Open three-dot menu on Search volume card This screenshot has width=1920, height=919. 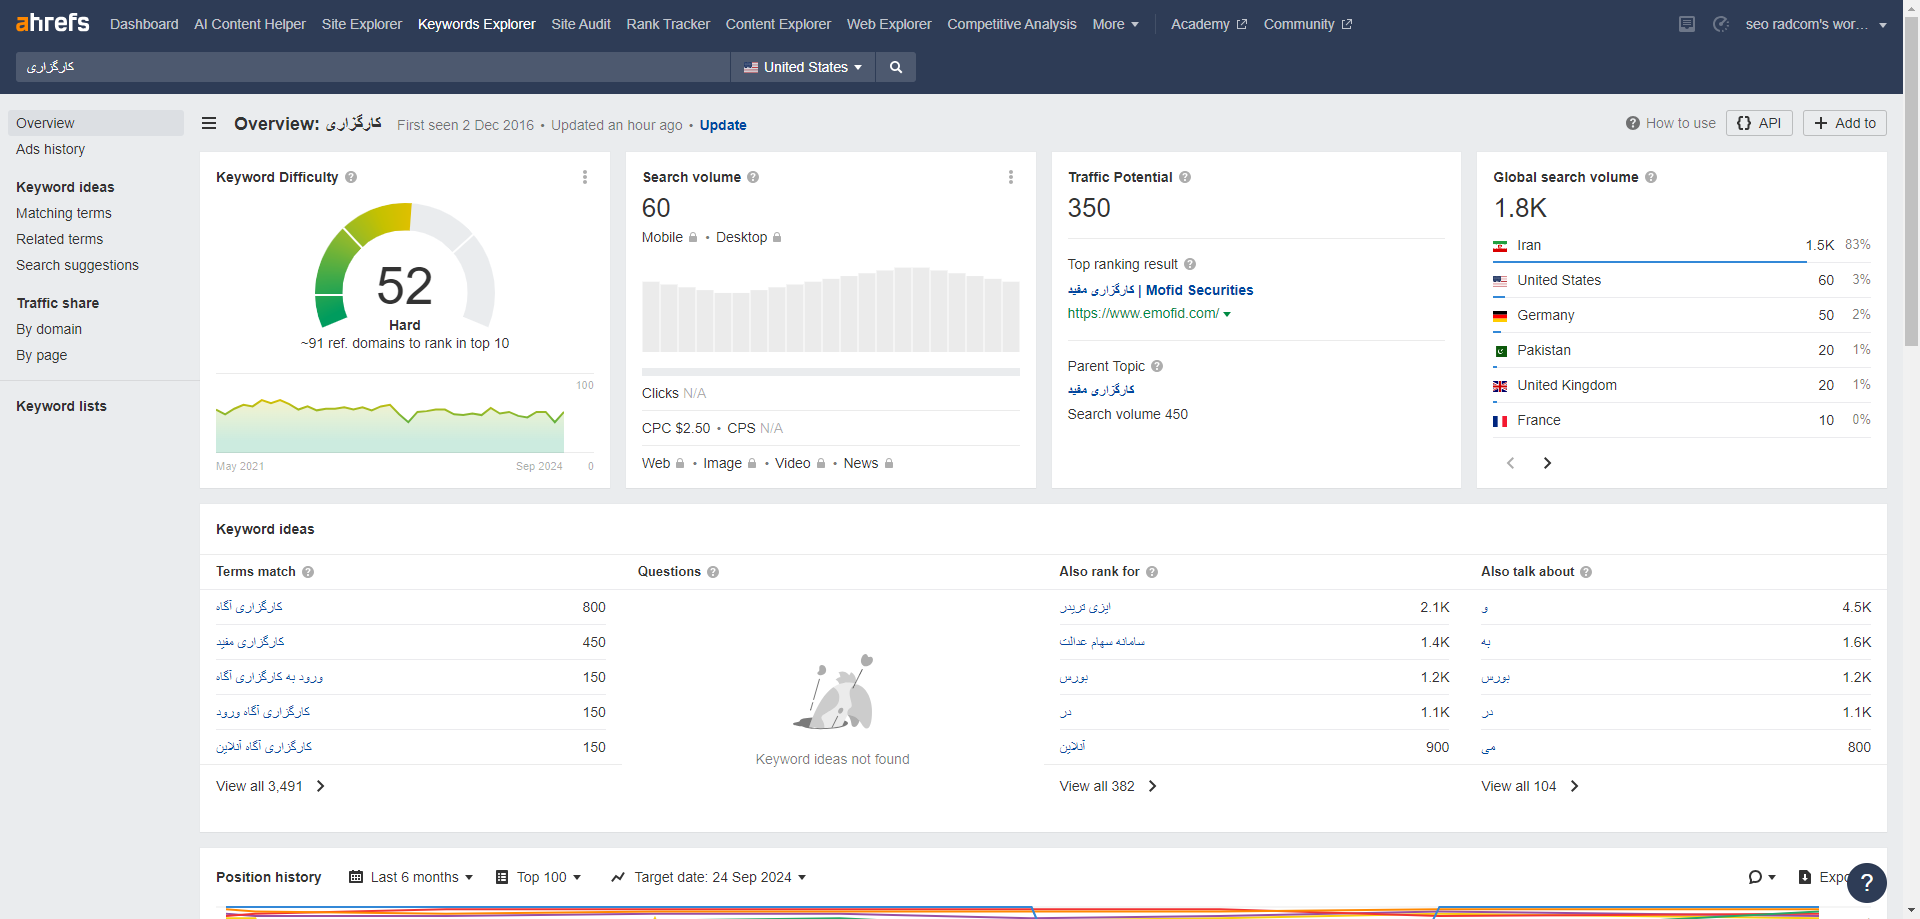tap(1011, 177)
